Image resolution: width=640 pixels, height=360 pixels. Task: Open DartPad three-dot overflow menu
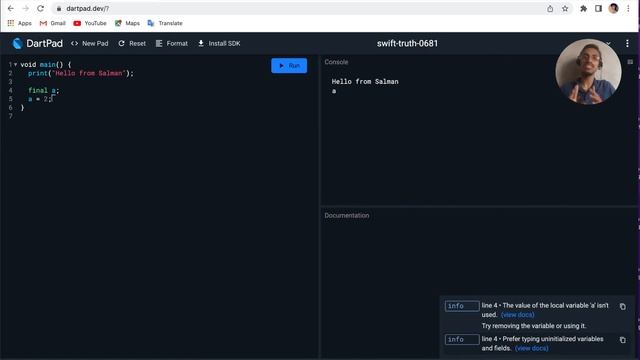tap(627, 43)
